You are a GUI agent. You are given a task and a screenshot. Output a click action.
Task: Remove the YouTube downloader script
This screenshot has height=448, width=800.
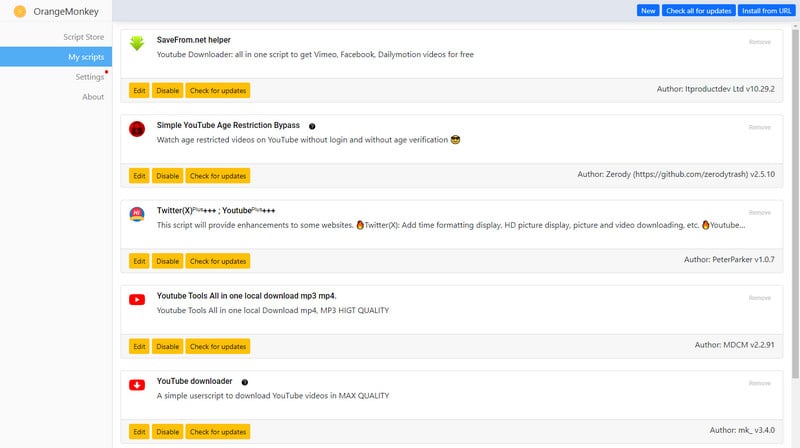click(760, 383)
